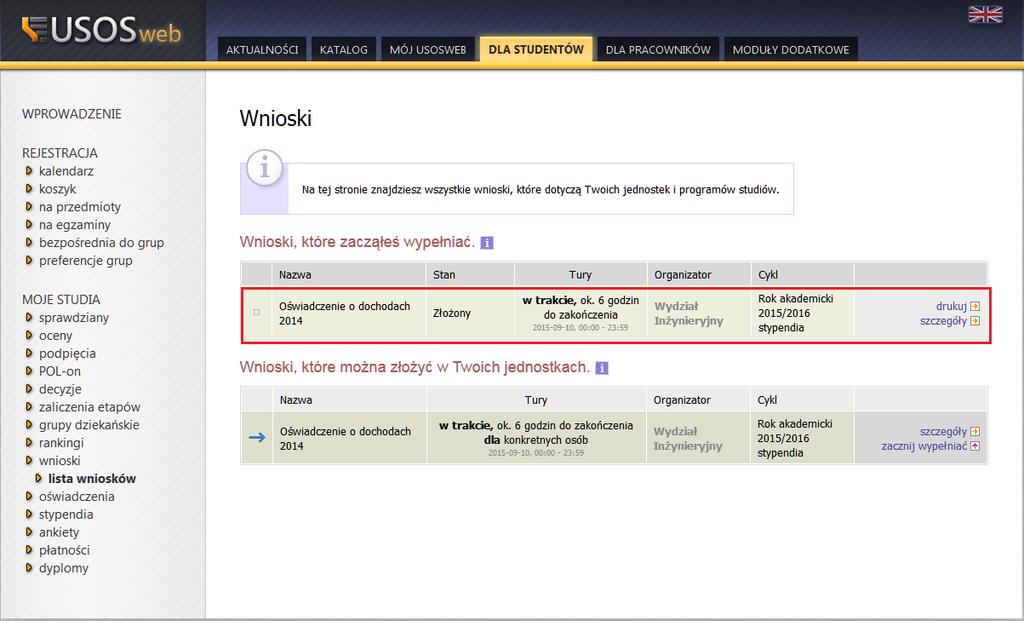The height and width of the screenshot is (621, 1024).
Task: Open the DLA PRACOWNIKÓW tab
Action: pyautogui.click(x=658, y=50)
